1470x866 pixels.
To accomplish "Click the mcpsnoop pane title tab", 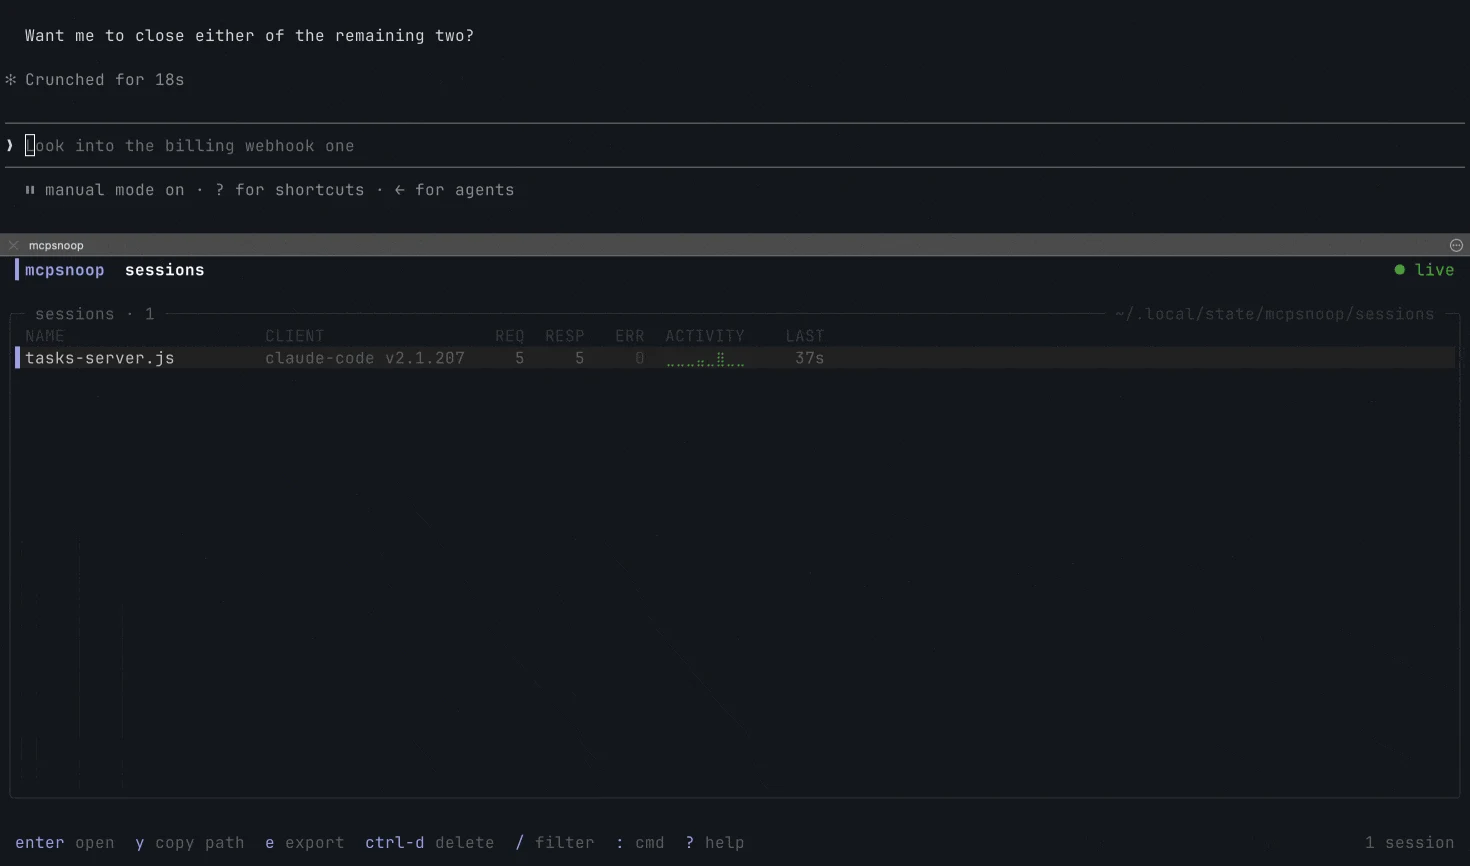I will tap(56, 245).
